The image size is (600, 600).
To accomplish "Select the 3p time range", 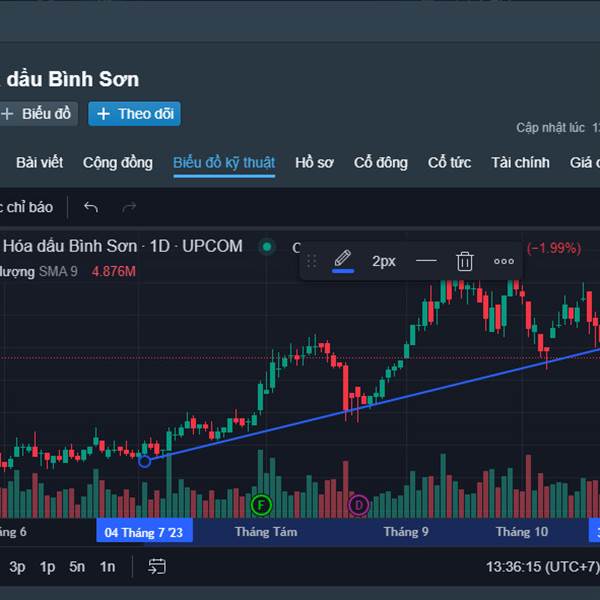I will tap(17, 567).
